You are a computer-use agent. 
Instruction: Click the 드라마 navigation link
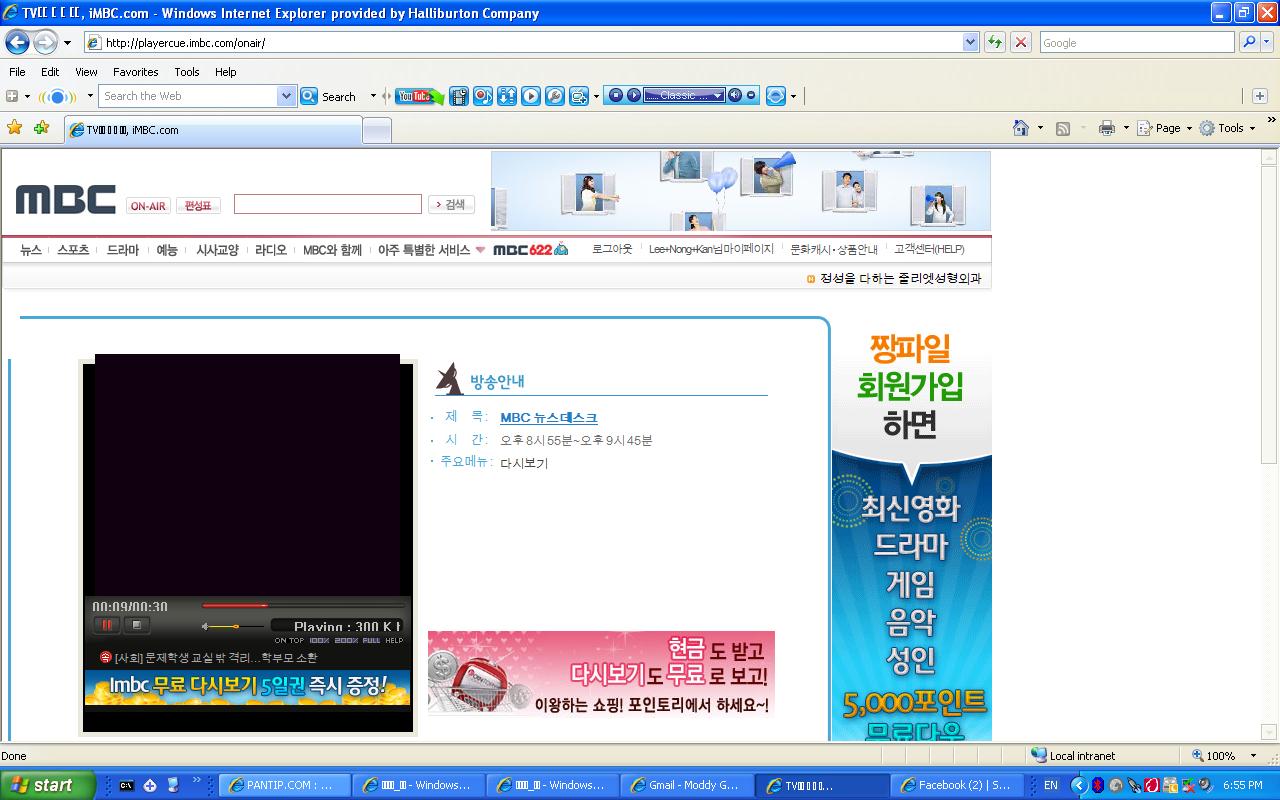(x=123, y=250)
